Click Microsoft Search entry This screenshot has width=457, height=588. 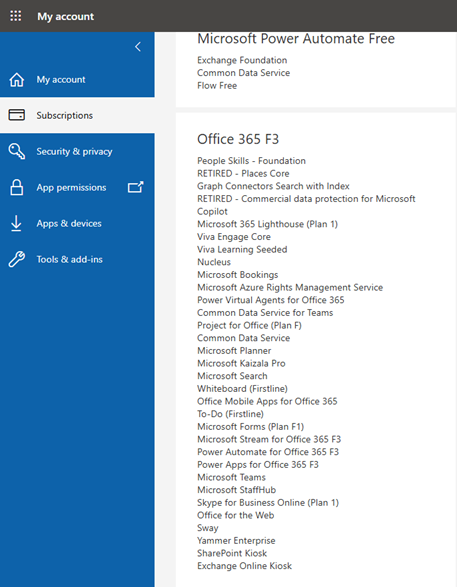click(232, 376)
